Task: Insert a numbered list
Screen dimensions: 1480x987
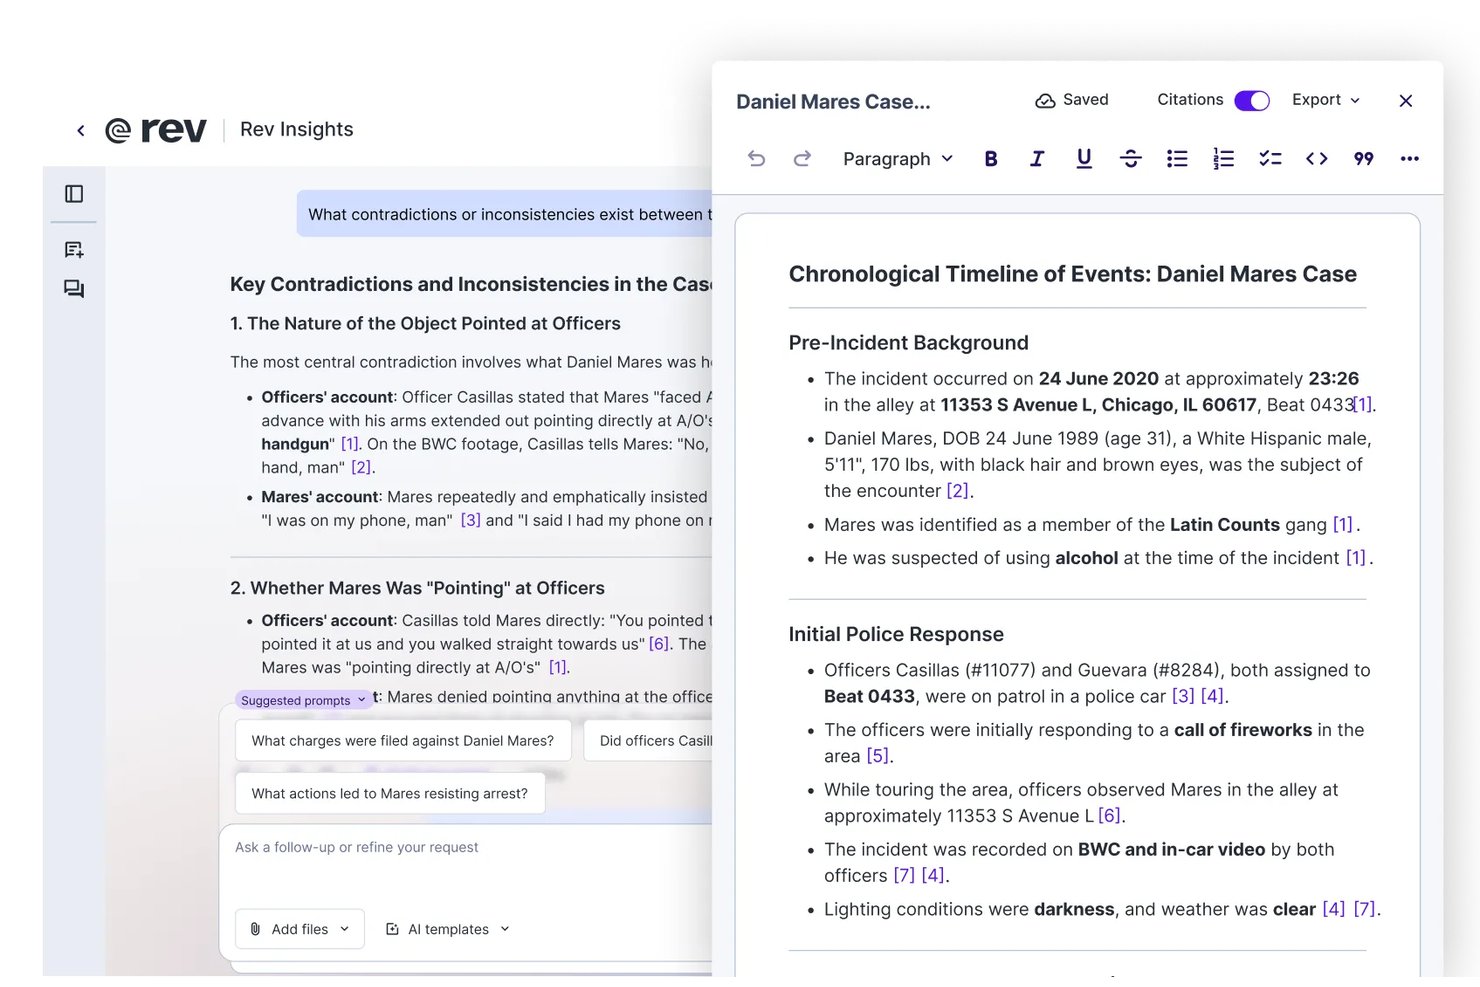Action: click(1223, 158)
